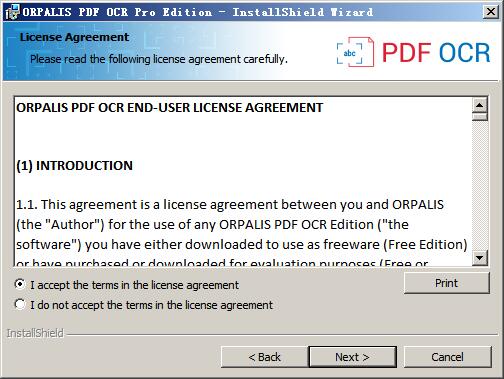Click the END-USER LICENSE AGREEMENT title line

click(170, 108)
